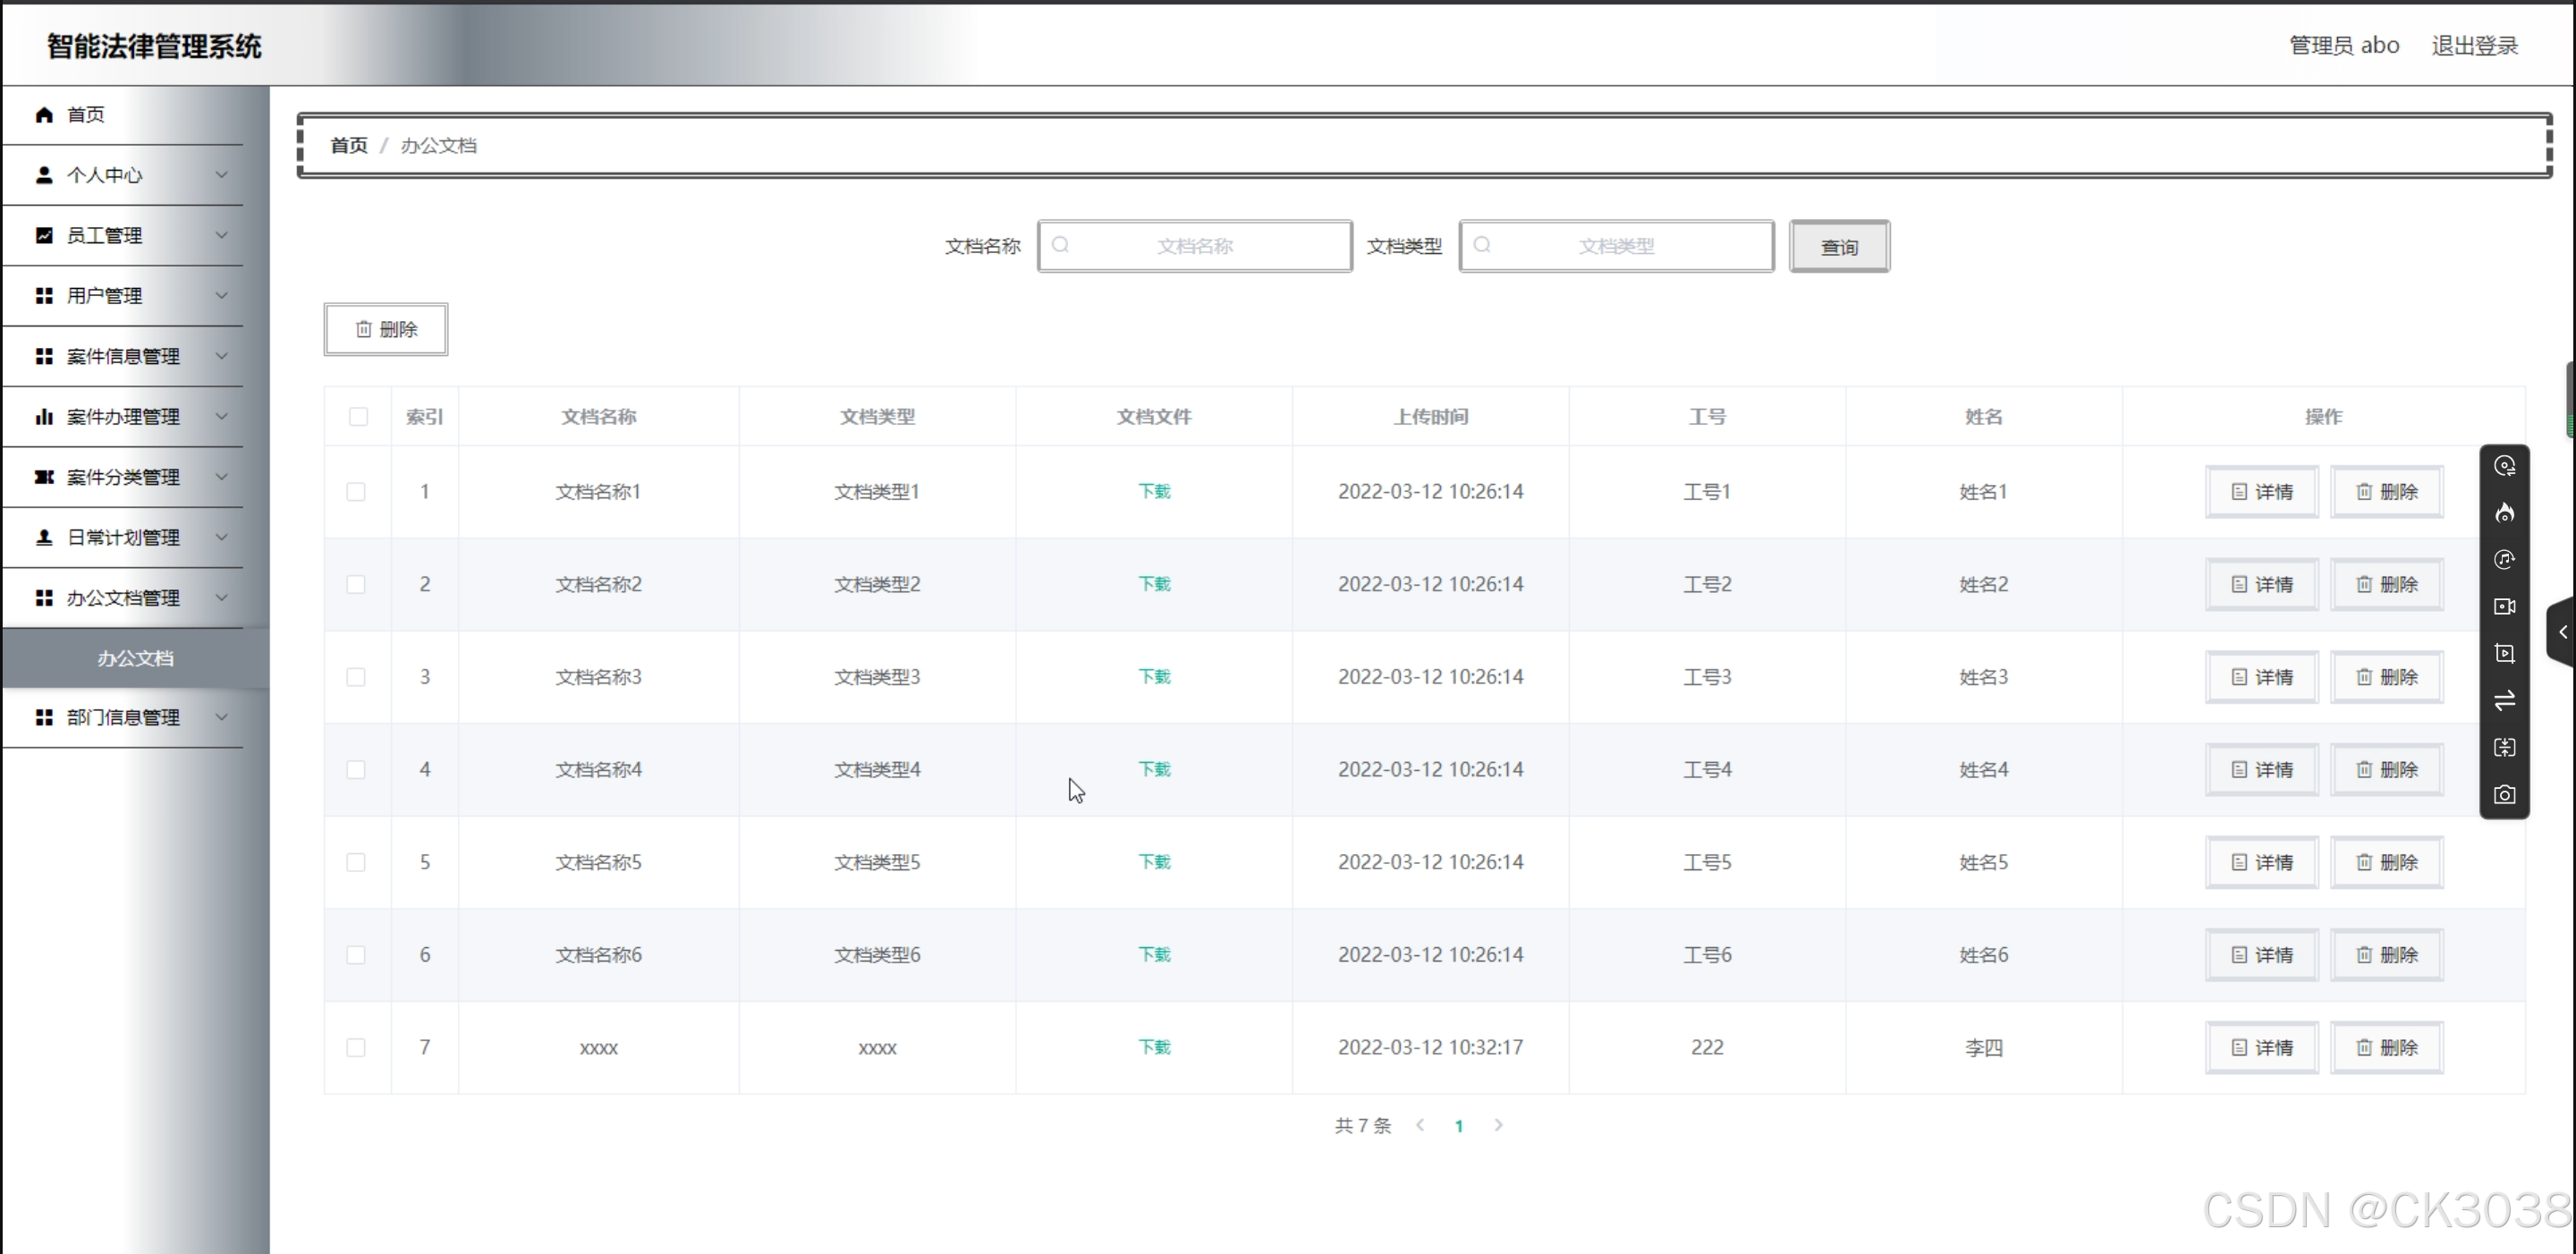The width and height of the screenshot is (2576, 1254).
Task: Check the checkbox for row 3
Action: pyautogui.click(x=356, y=677)
